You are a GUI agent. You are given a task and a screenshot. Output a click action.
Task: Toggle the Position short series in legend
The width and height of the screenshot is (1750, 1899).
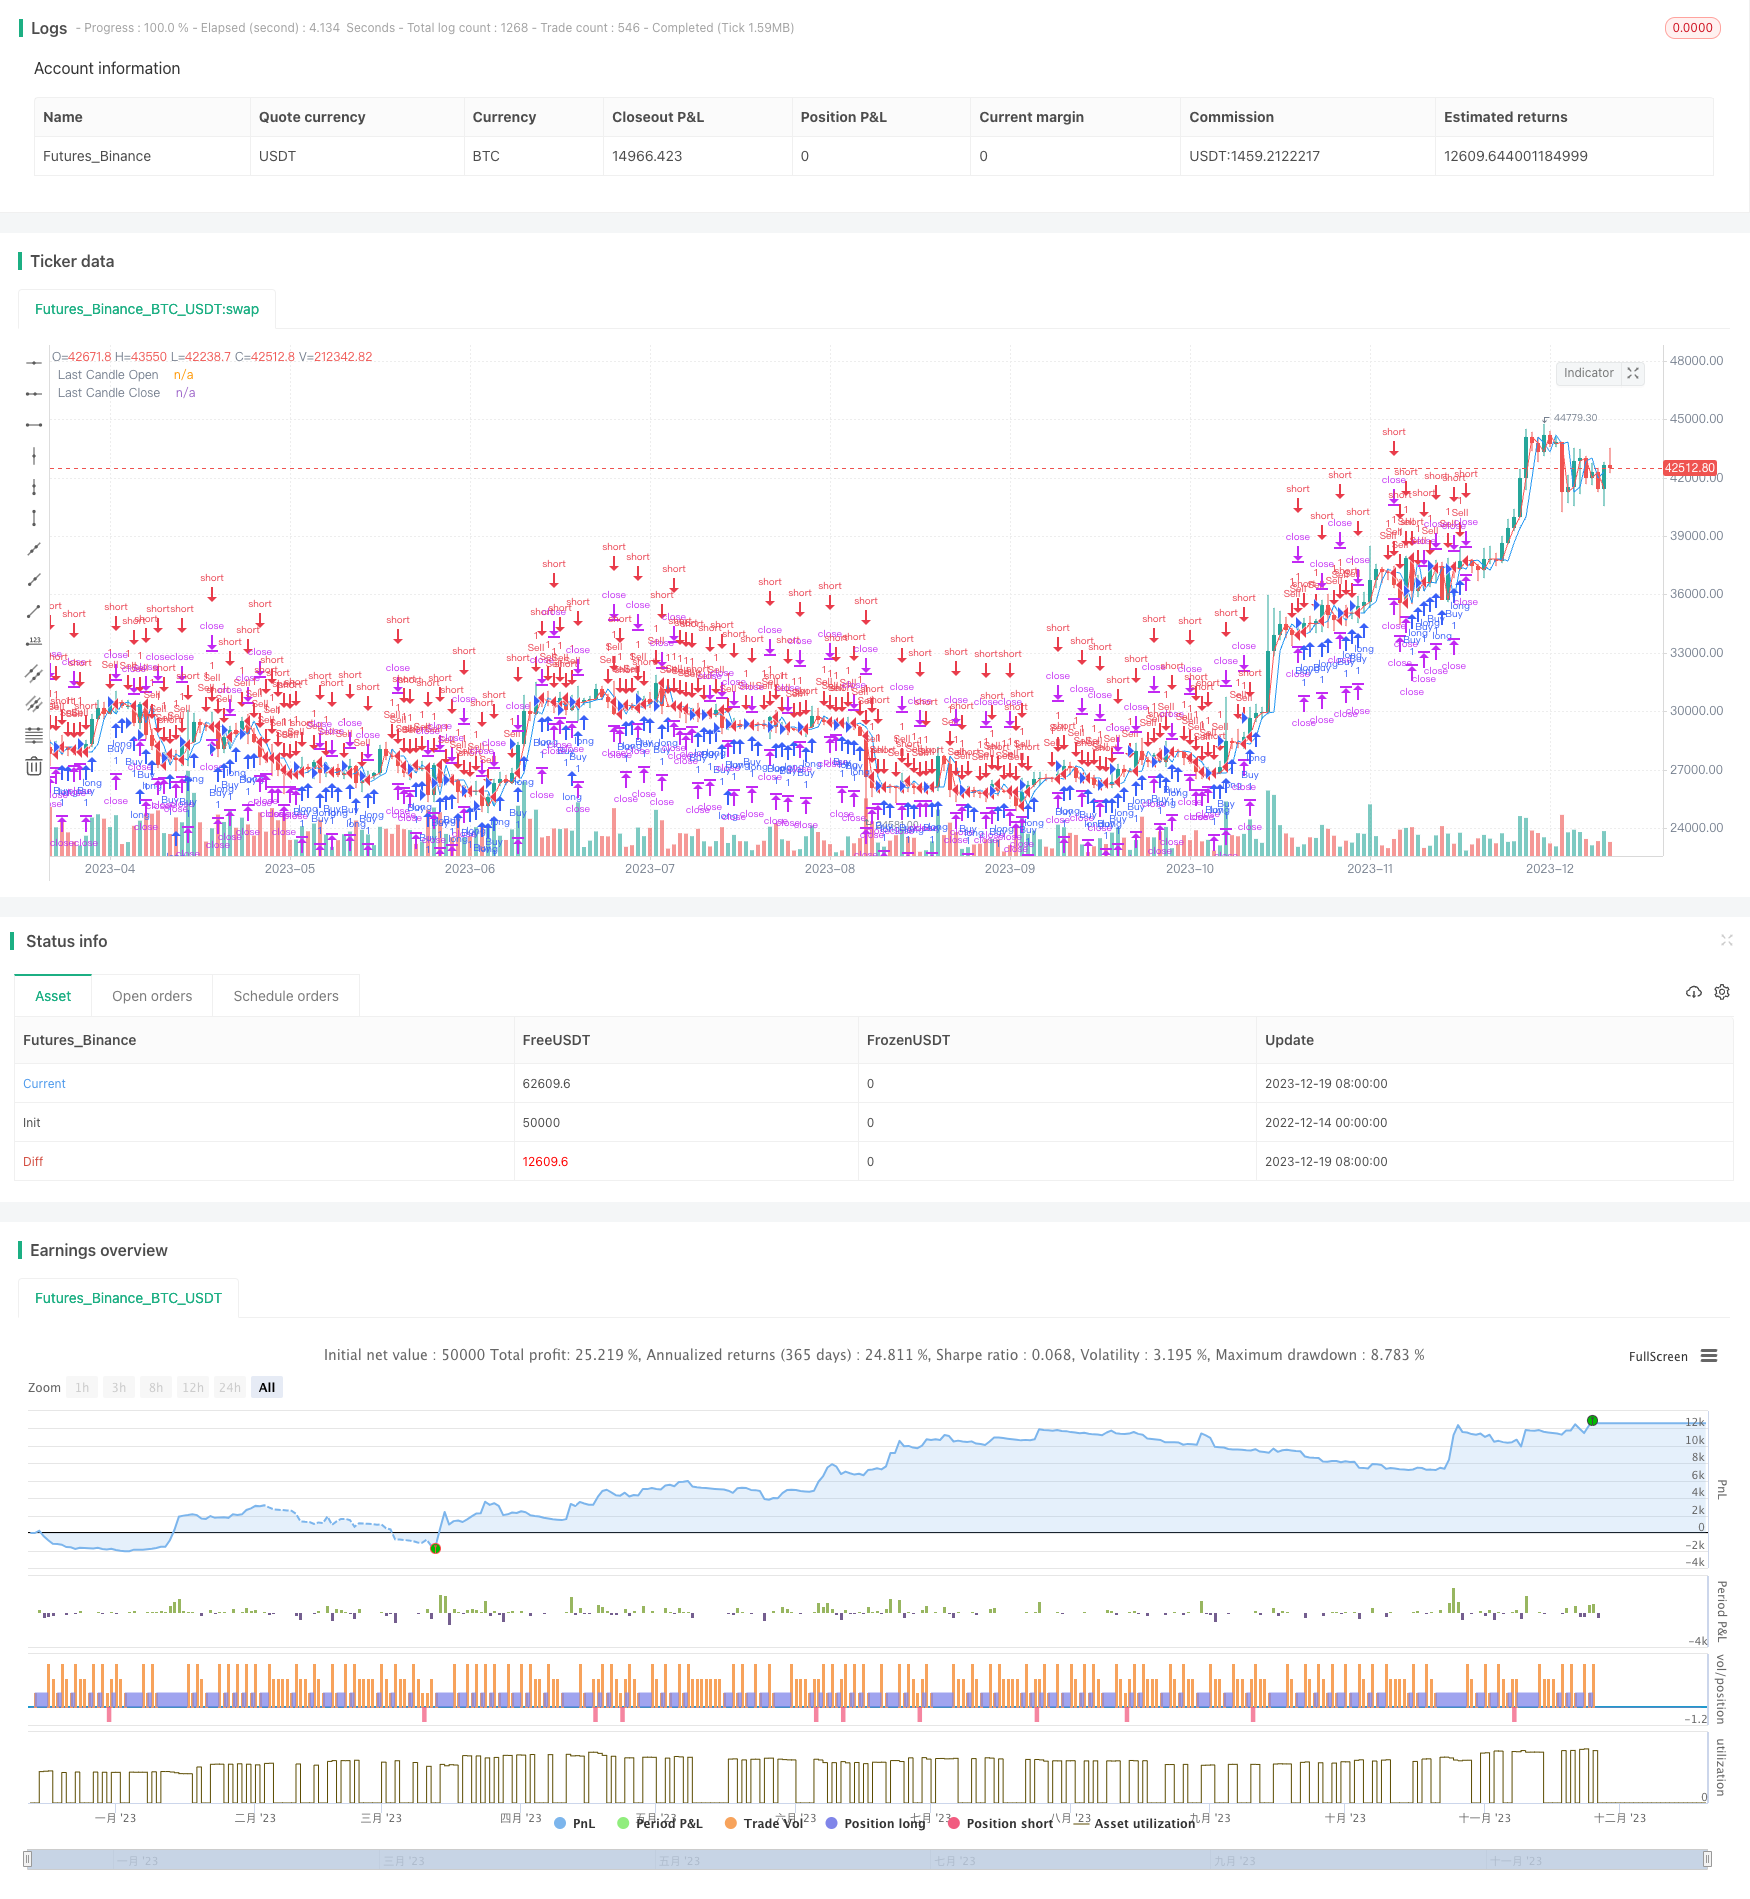1000,1823
